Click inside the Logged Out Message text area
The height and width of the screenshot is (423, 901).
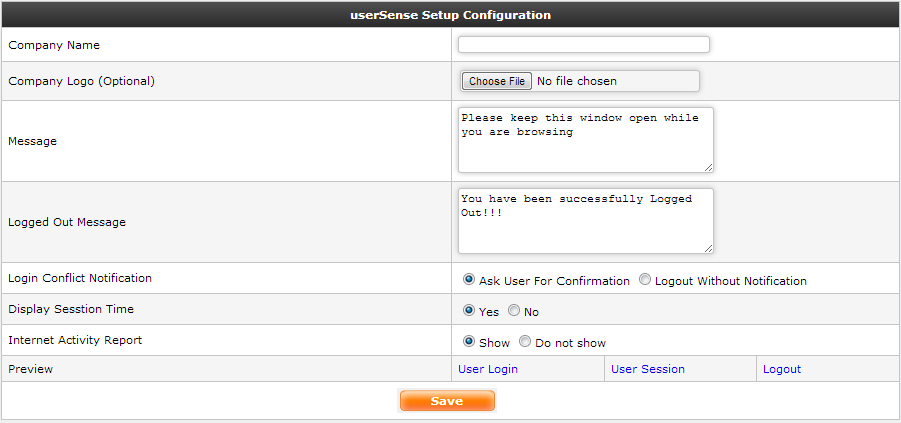pos(585,221)
